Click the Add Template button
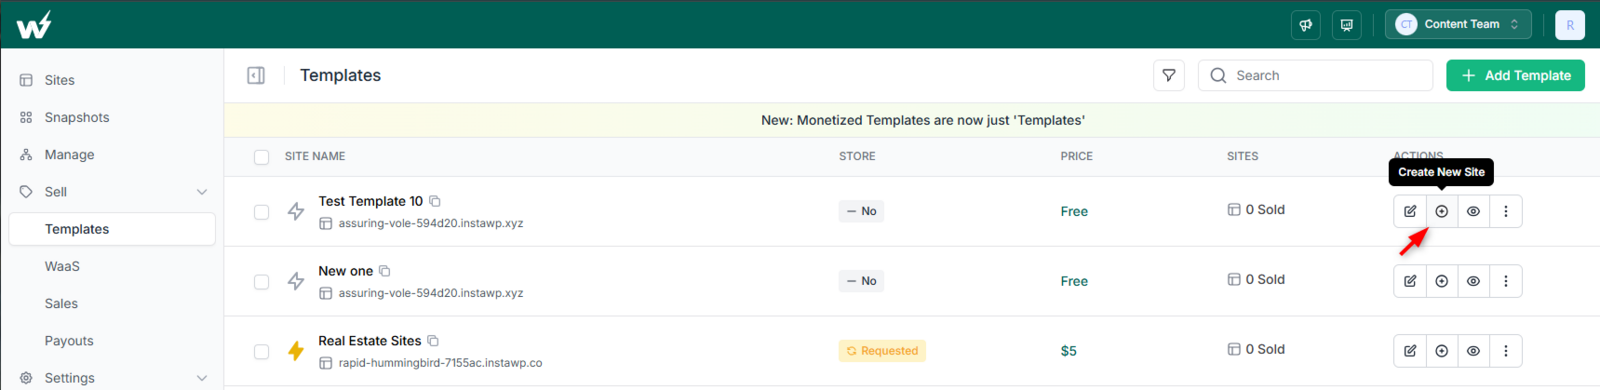 coord(1515,75)
